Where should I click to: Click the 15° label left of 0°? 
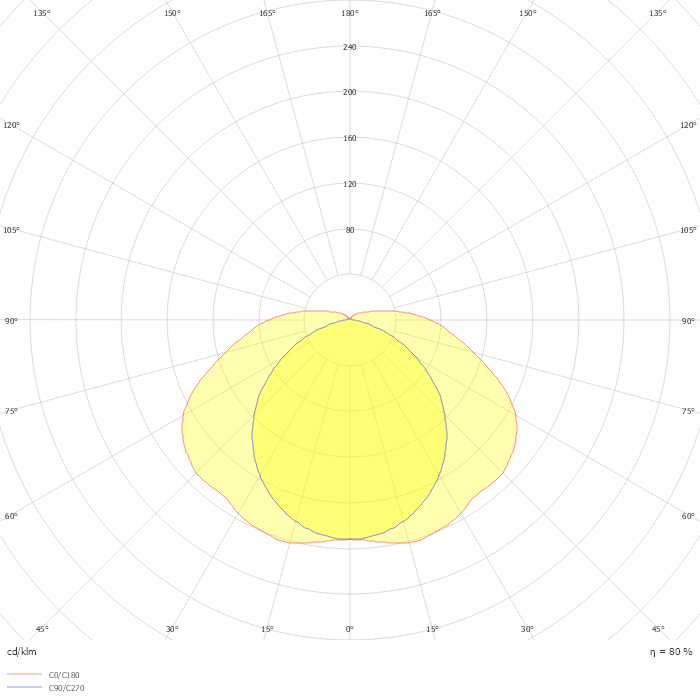coord(267,629)
